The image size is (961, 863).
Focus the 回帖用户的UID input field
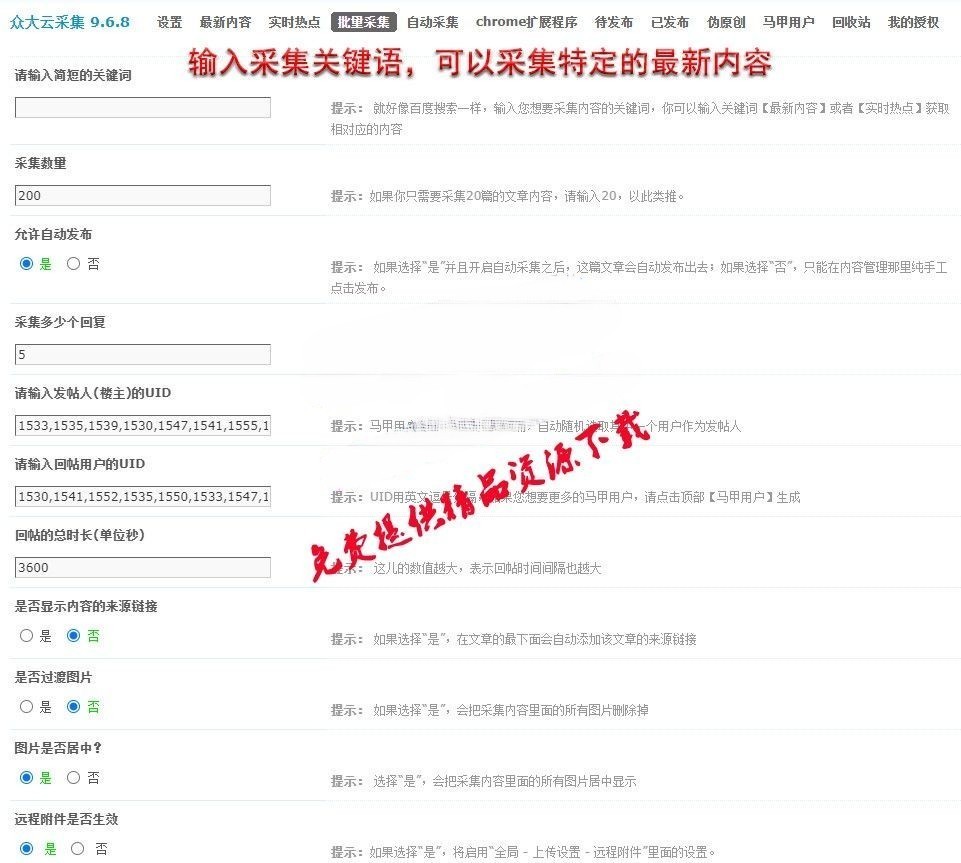click(x=143, y=497)
